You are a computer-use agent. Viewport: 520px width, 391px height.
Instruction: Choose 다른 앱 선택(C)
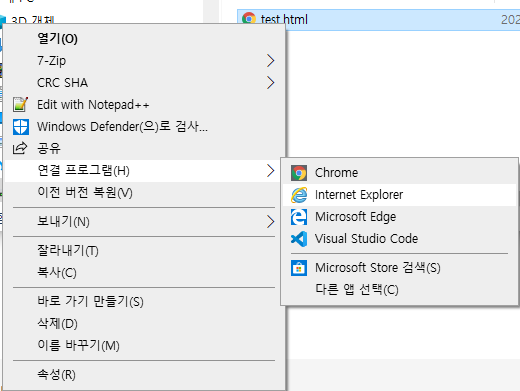click(399, 290)
